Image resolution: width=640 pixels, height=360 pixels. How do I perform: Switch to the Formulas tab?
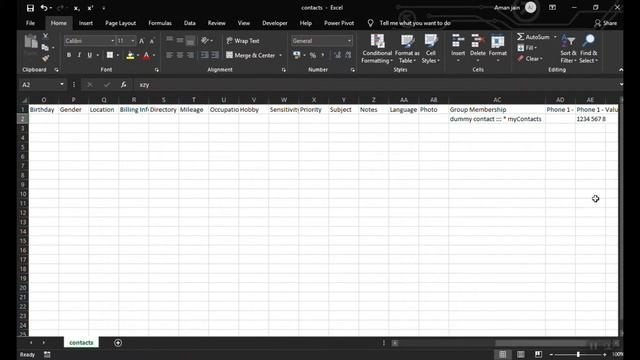(x=160, y=23)
